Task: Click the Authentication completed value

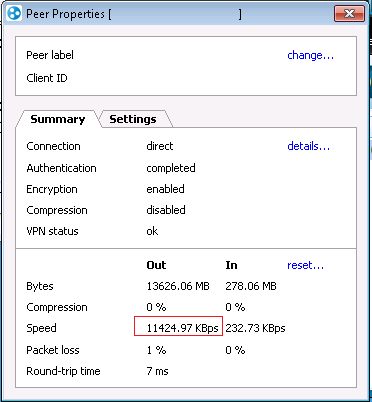Action: point(171,168)
